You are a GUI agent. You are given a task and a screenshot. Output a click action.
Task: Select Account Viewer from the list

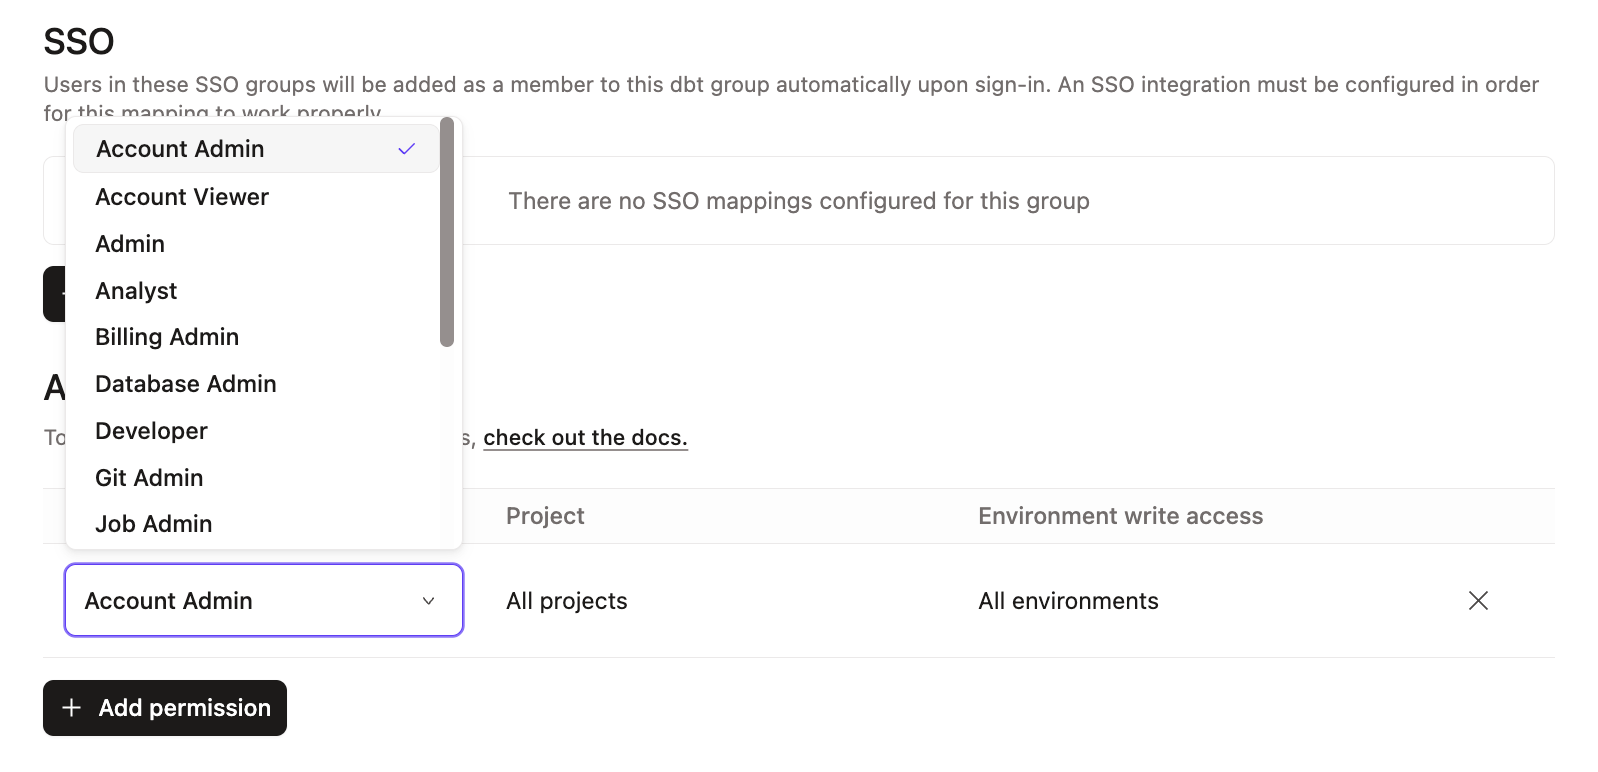point(181,196)
